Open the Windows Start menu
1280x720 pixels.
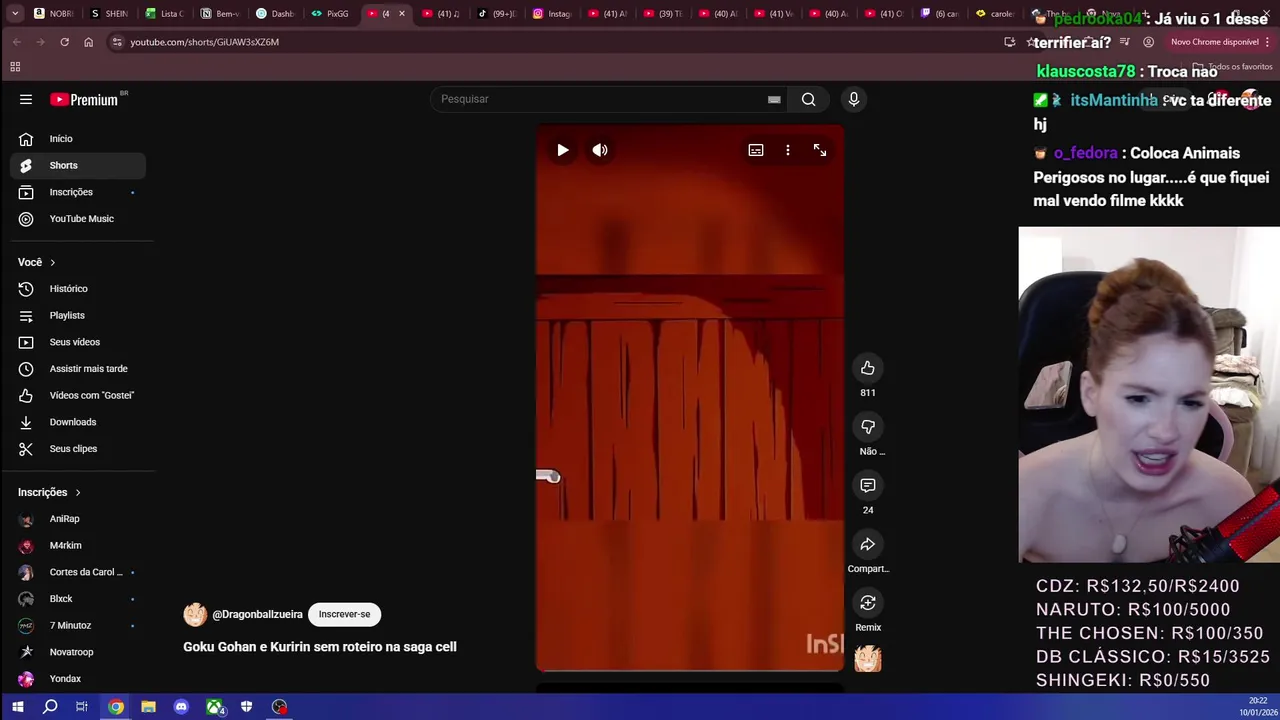[17, 707]
